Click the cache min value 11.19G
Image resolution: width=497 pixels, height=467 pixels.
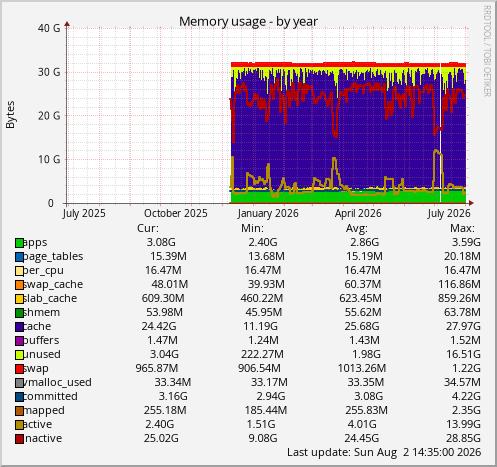(260, 326)
